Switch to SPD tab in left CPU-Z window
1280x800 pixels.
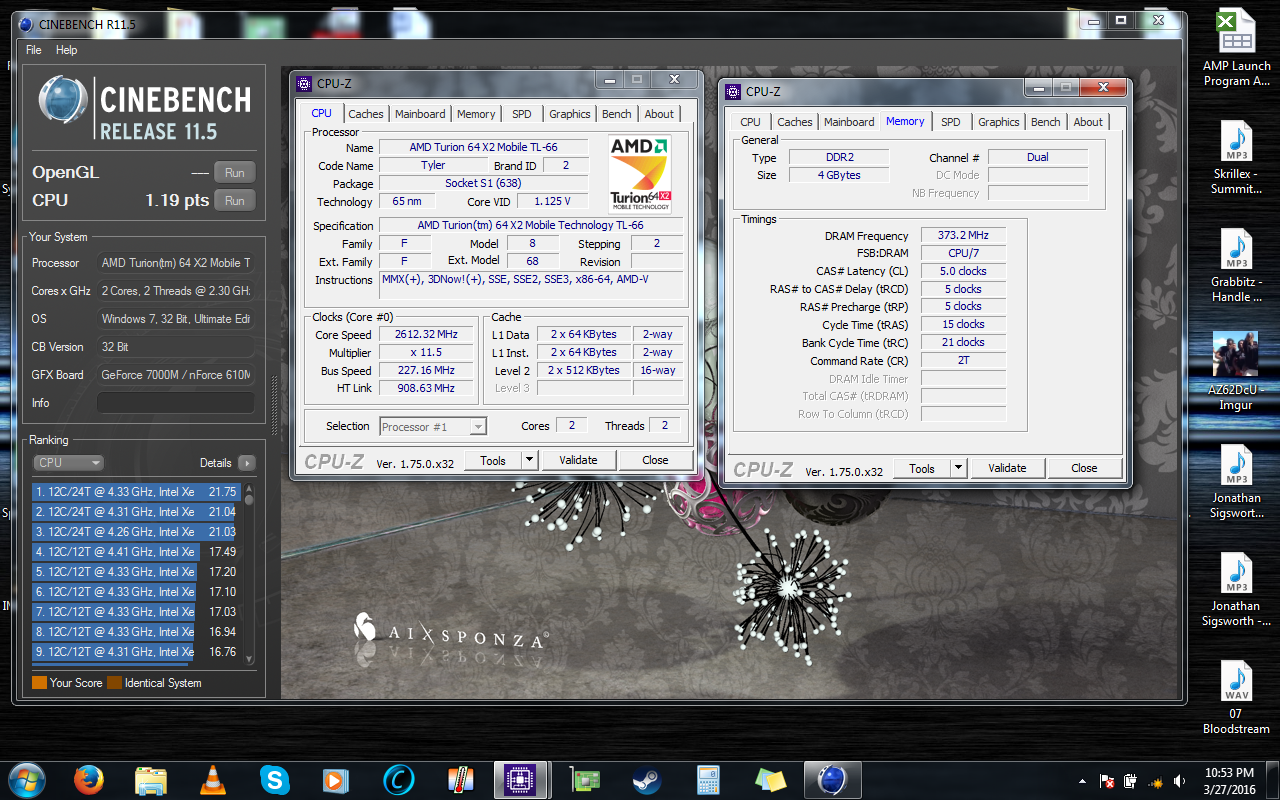pyautogui.click(x=522, y=114)
